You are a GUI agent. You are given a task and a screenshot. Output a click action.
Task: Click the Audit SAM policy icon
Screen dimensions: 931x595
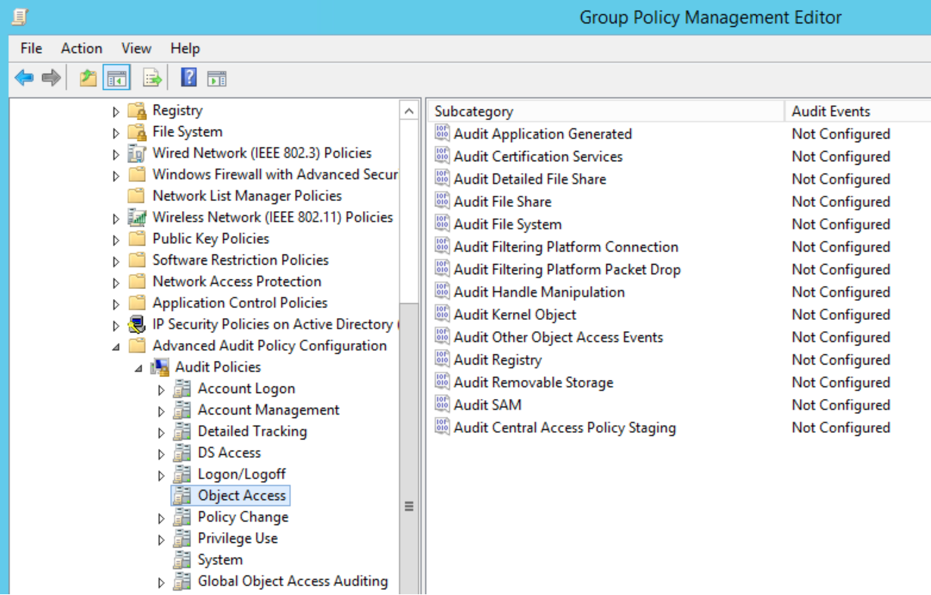[442, 404]
